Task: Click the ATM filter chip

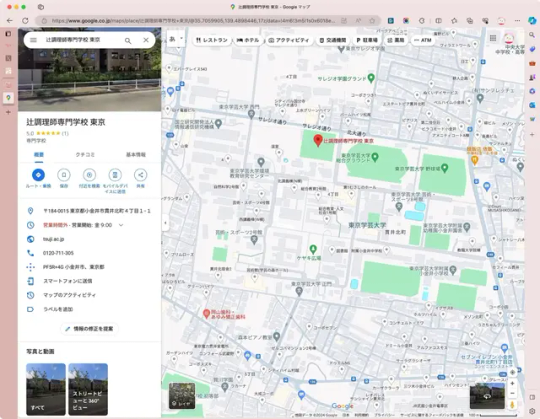Action: coord(423,40)
